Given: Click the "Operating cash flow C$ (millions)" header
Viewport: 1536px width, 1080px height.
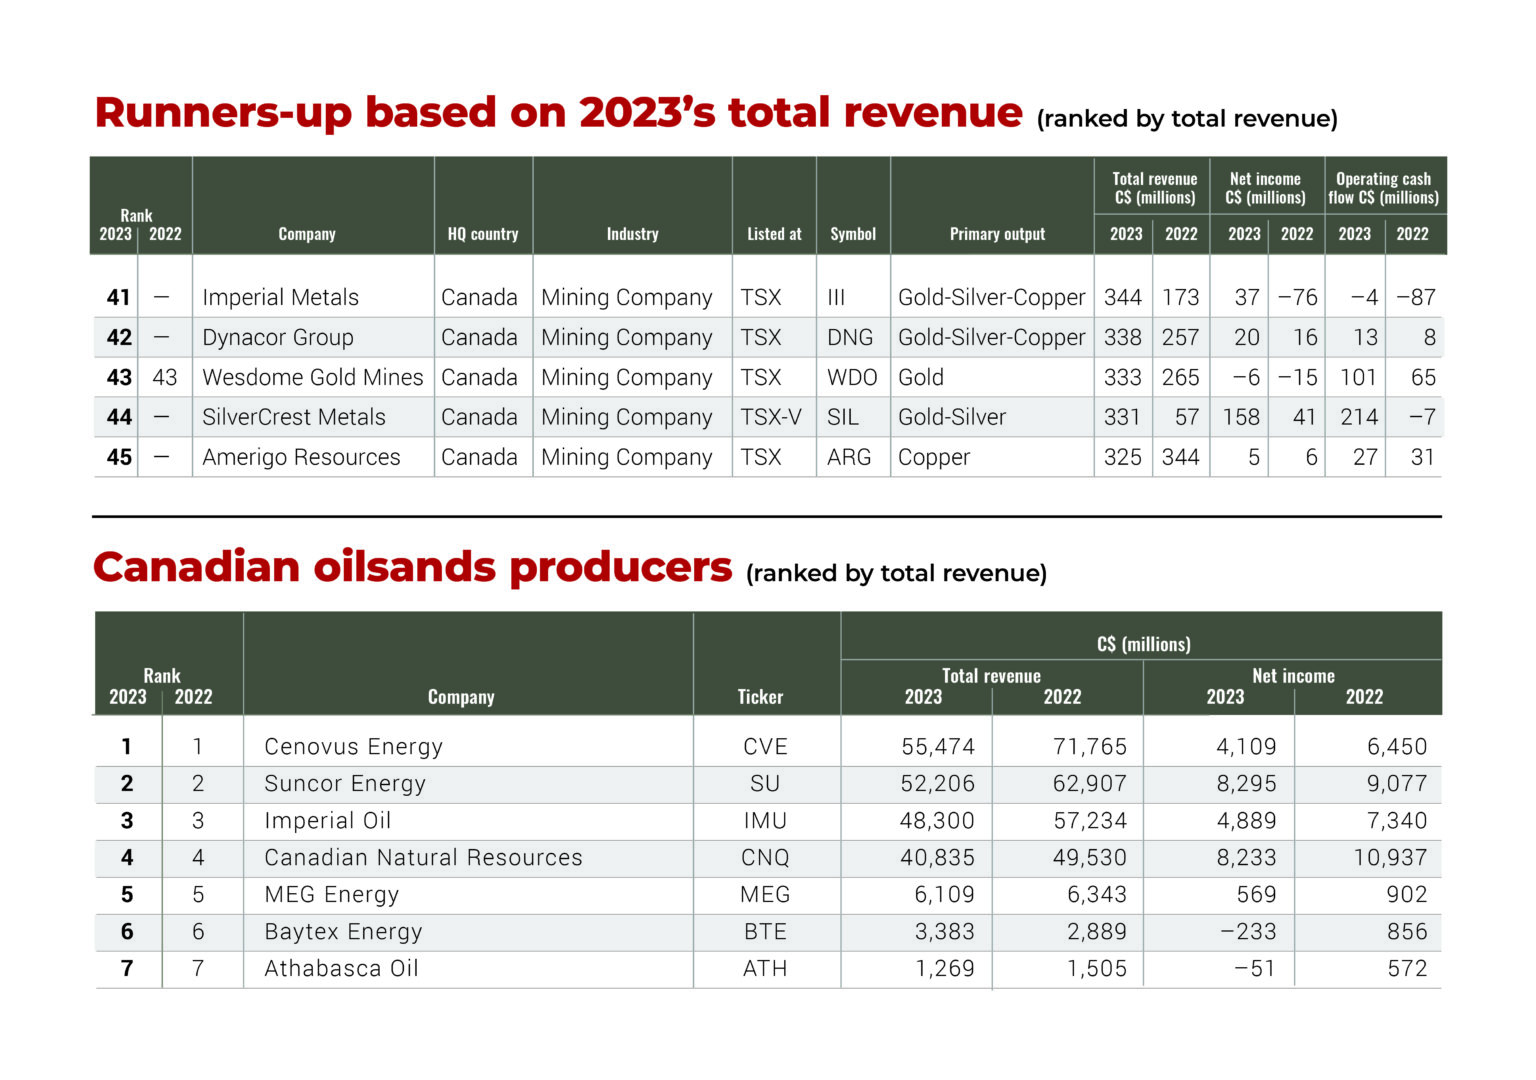Looking at the screenshot, I should pyautogui.click(x=1383, y=186).
